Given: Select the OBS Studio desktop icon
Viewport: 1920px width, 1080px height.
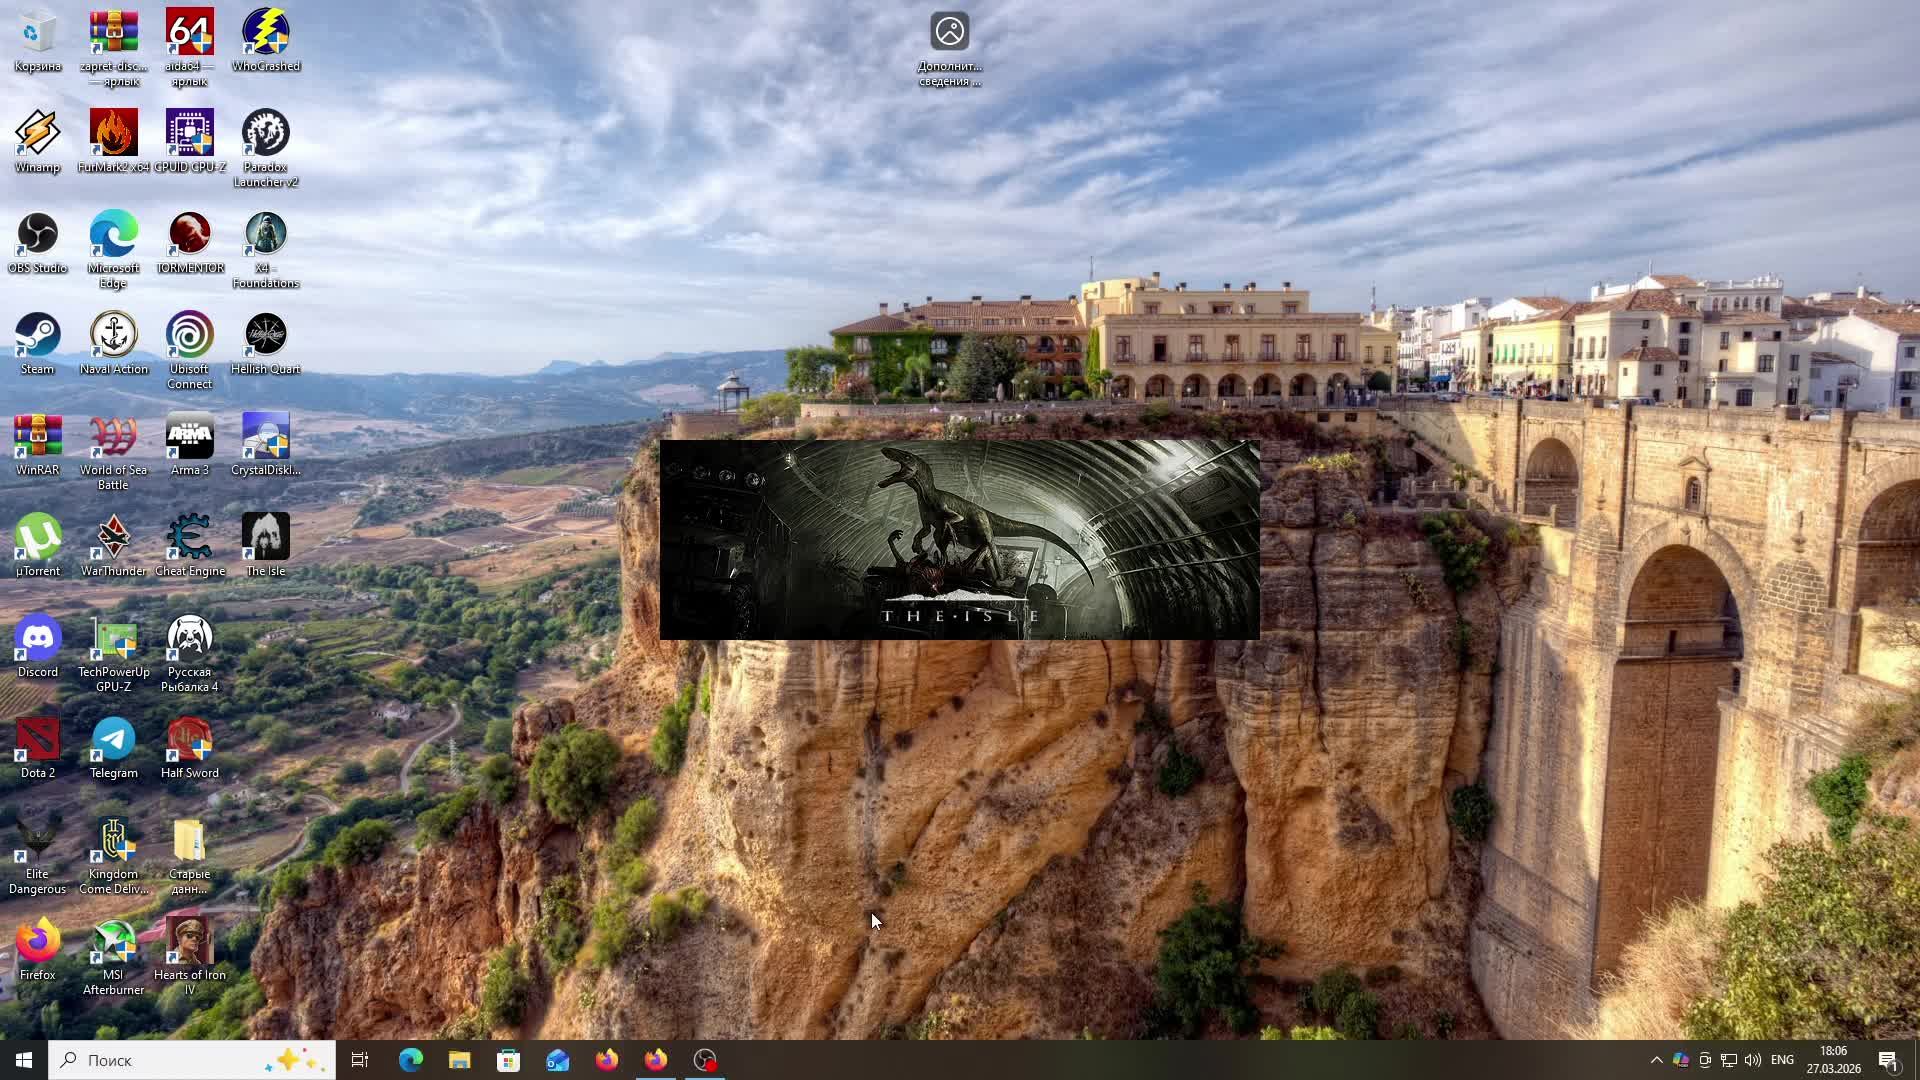Looking at the screenshot, I should [x=37, y=235].
